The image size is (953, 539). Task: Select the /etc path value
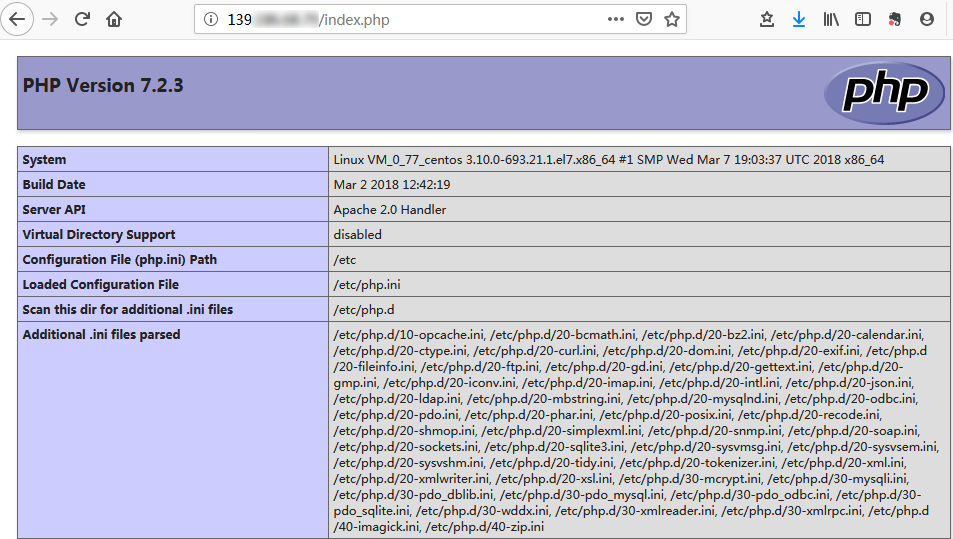pos(345,260)
